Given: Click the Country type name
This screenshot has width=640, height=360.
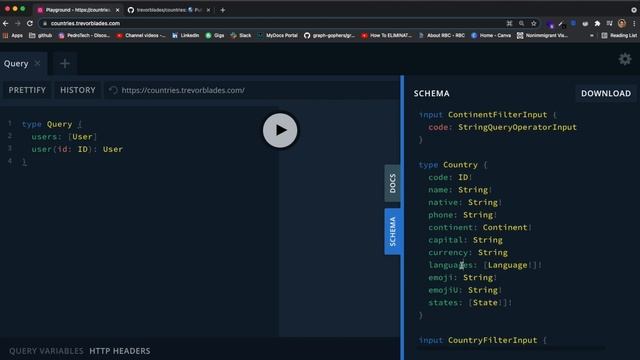Looking at the screenshot, I should pos(460,165).
